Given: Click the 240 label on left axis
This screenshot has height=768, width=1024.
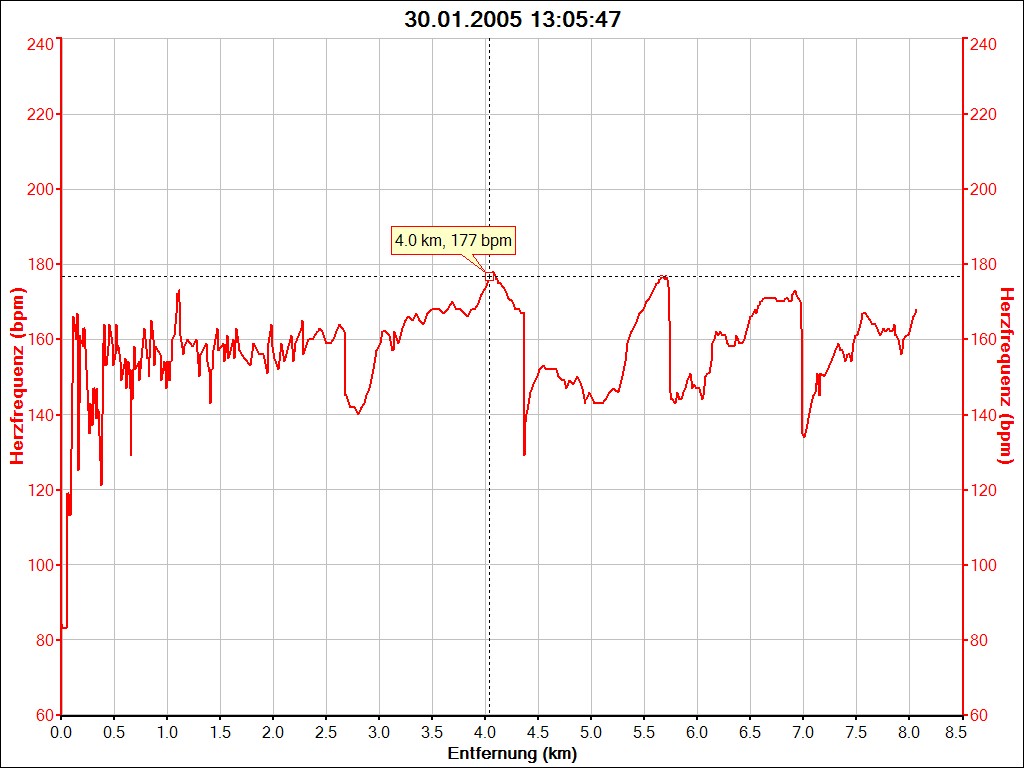Looking at the screenshot, I should [40, 44].
